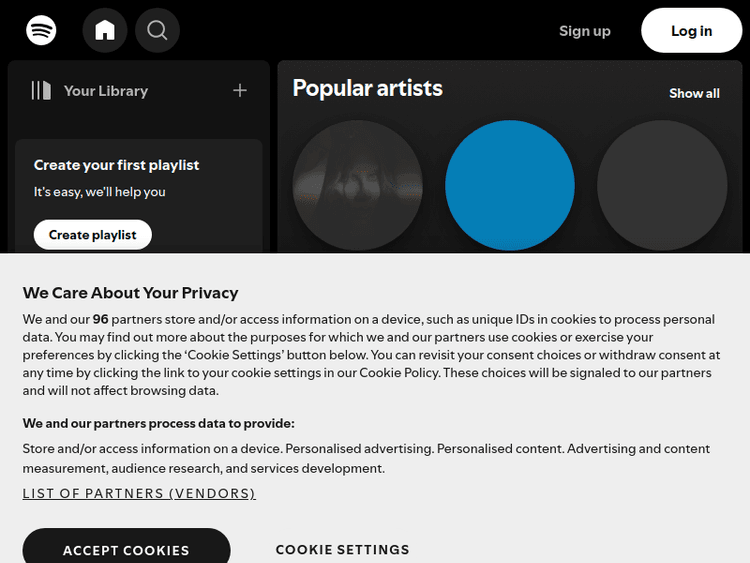Show all popular artists
Viewport: 750px width, 563px height.
coord(694,93)
